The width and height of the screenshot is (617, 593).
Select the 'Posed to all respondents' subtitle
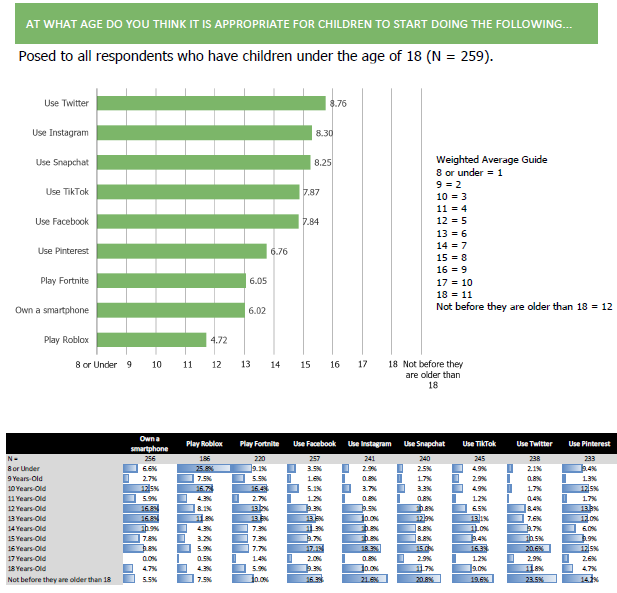(256, 56)
